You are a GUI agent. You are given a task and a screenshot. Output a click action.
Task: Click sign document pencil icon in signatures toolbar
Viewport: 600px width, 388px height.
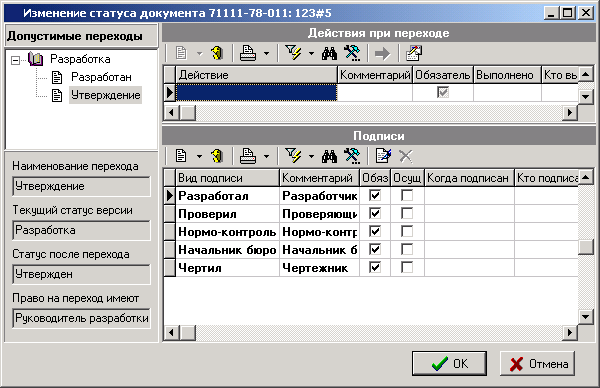tap(383, 156)
